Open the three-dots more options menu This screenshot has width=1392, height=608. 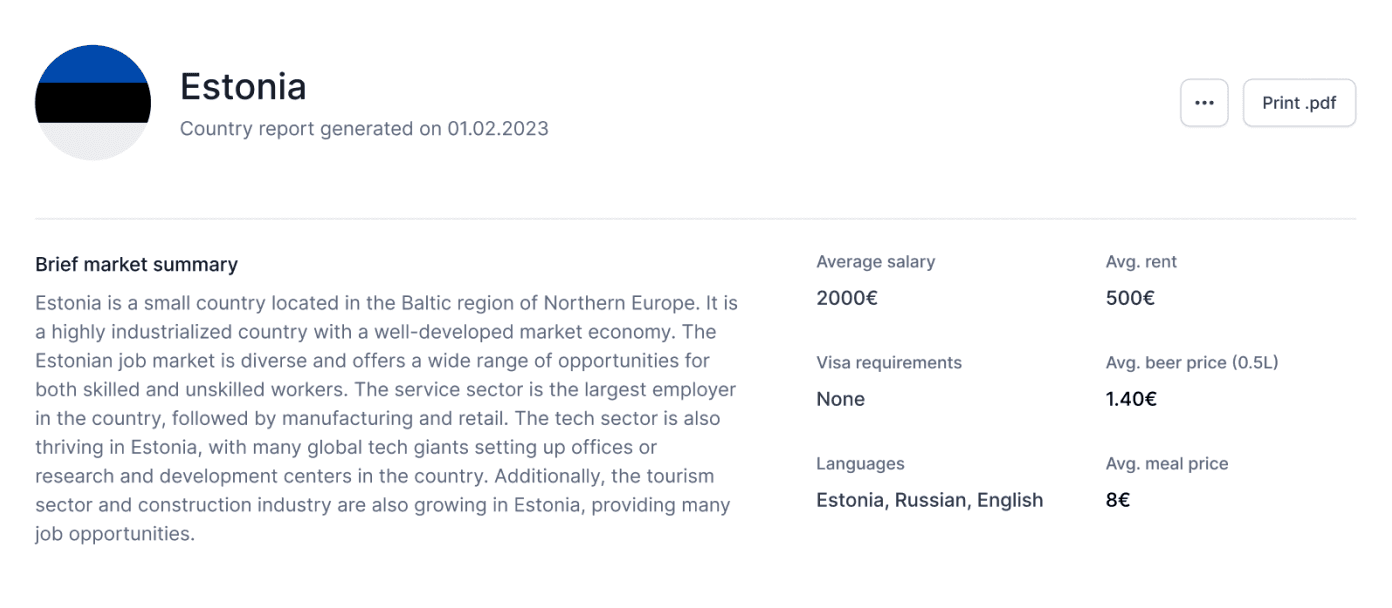[x=1204, y=103]
